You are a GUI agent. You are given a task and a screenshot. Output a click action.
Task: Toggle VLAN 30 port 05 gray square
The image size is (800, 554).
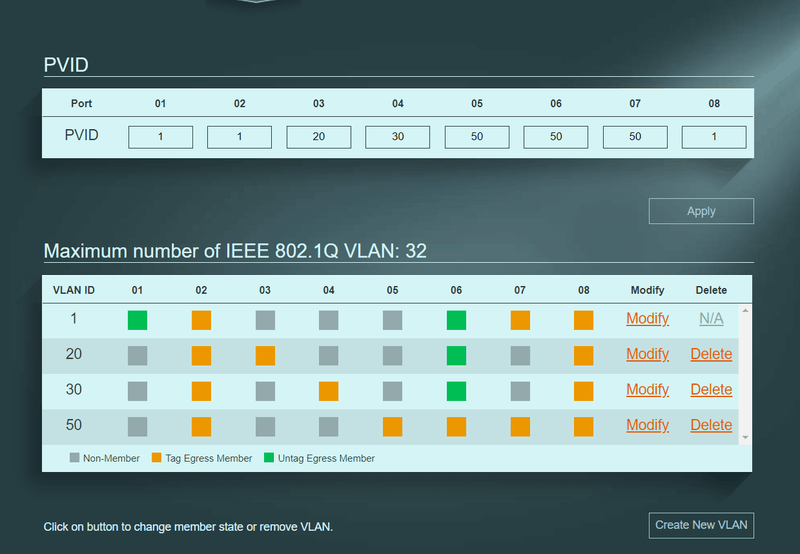[x=392, y=391]
